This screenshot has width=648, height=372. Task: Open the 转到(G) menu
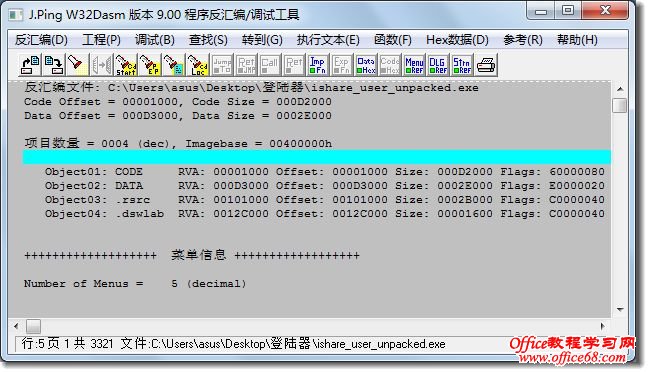pyautogui.click(x=262, y=40)
